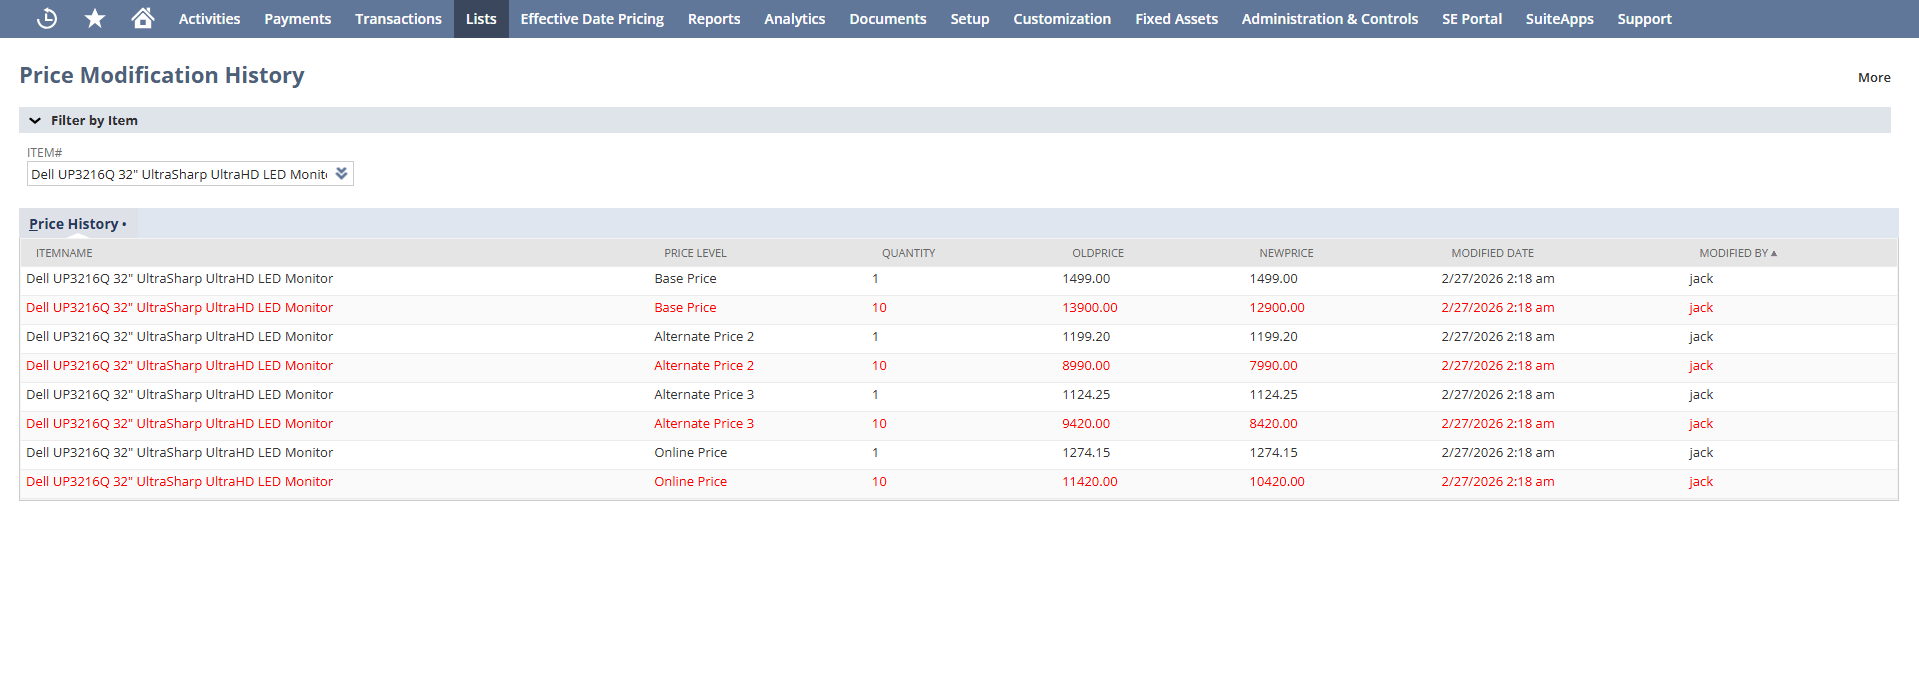This screenshot has width=1919, height=698.
Task: Switch to the Price History tab
Action: tap(74, 224)
